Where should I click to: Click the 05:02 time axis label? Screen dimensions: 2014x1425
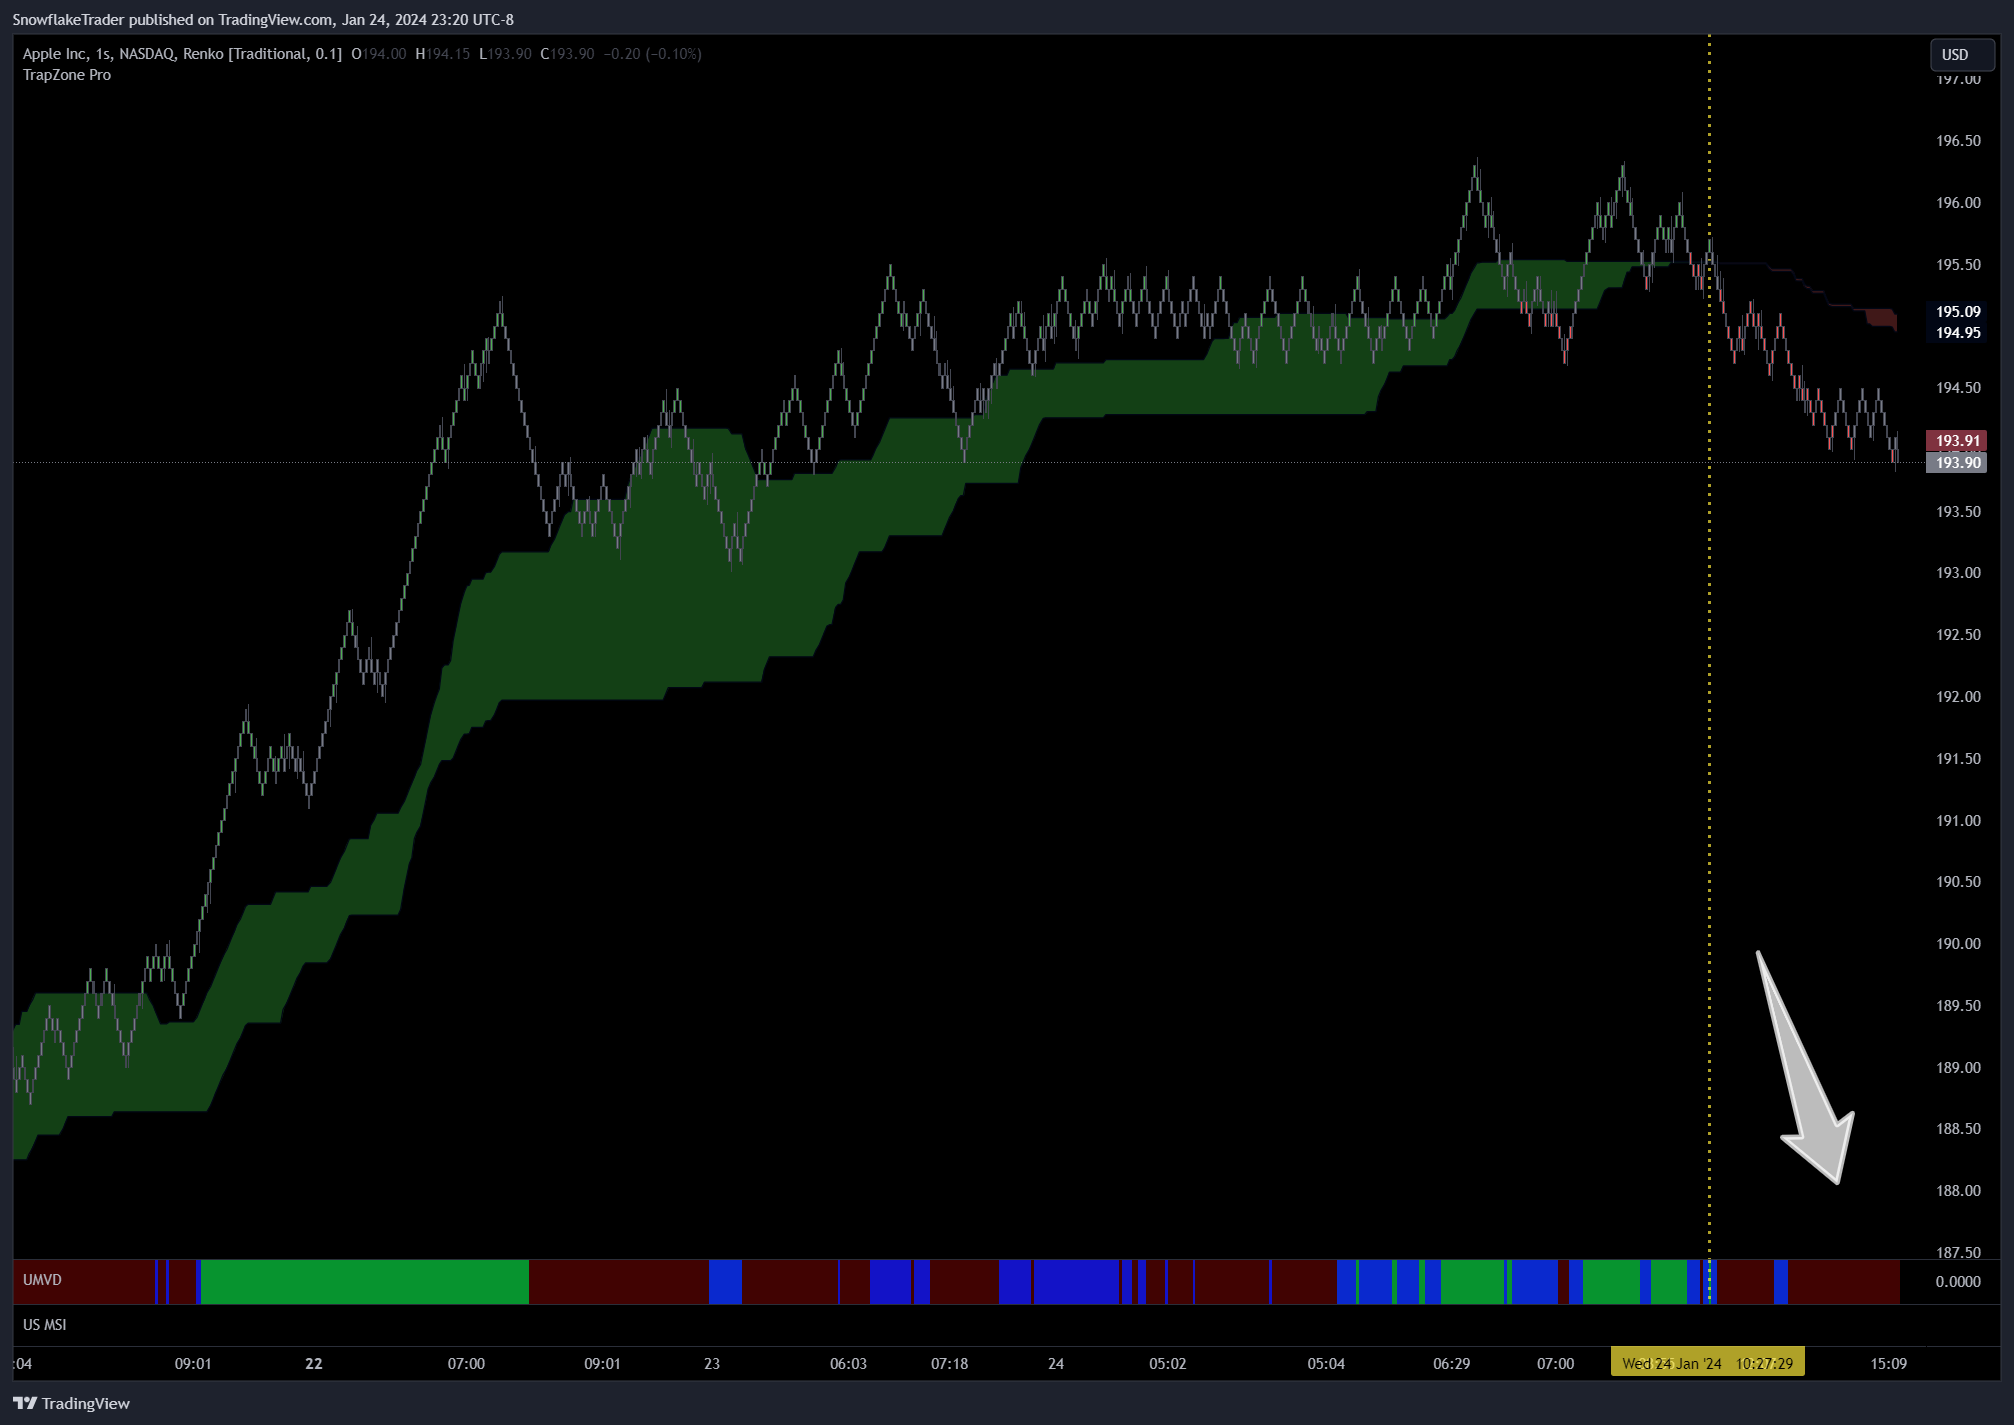[x=1167, y=1363]
